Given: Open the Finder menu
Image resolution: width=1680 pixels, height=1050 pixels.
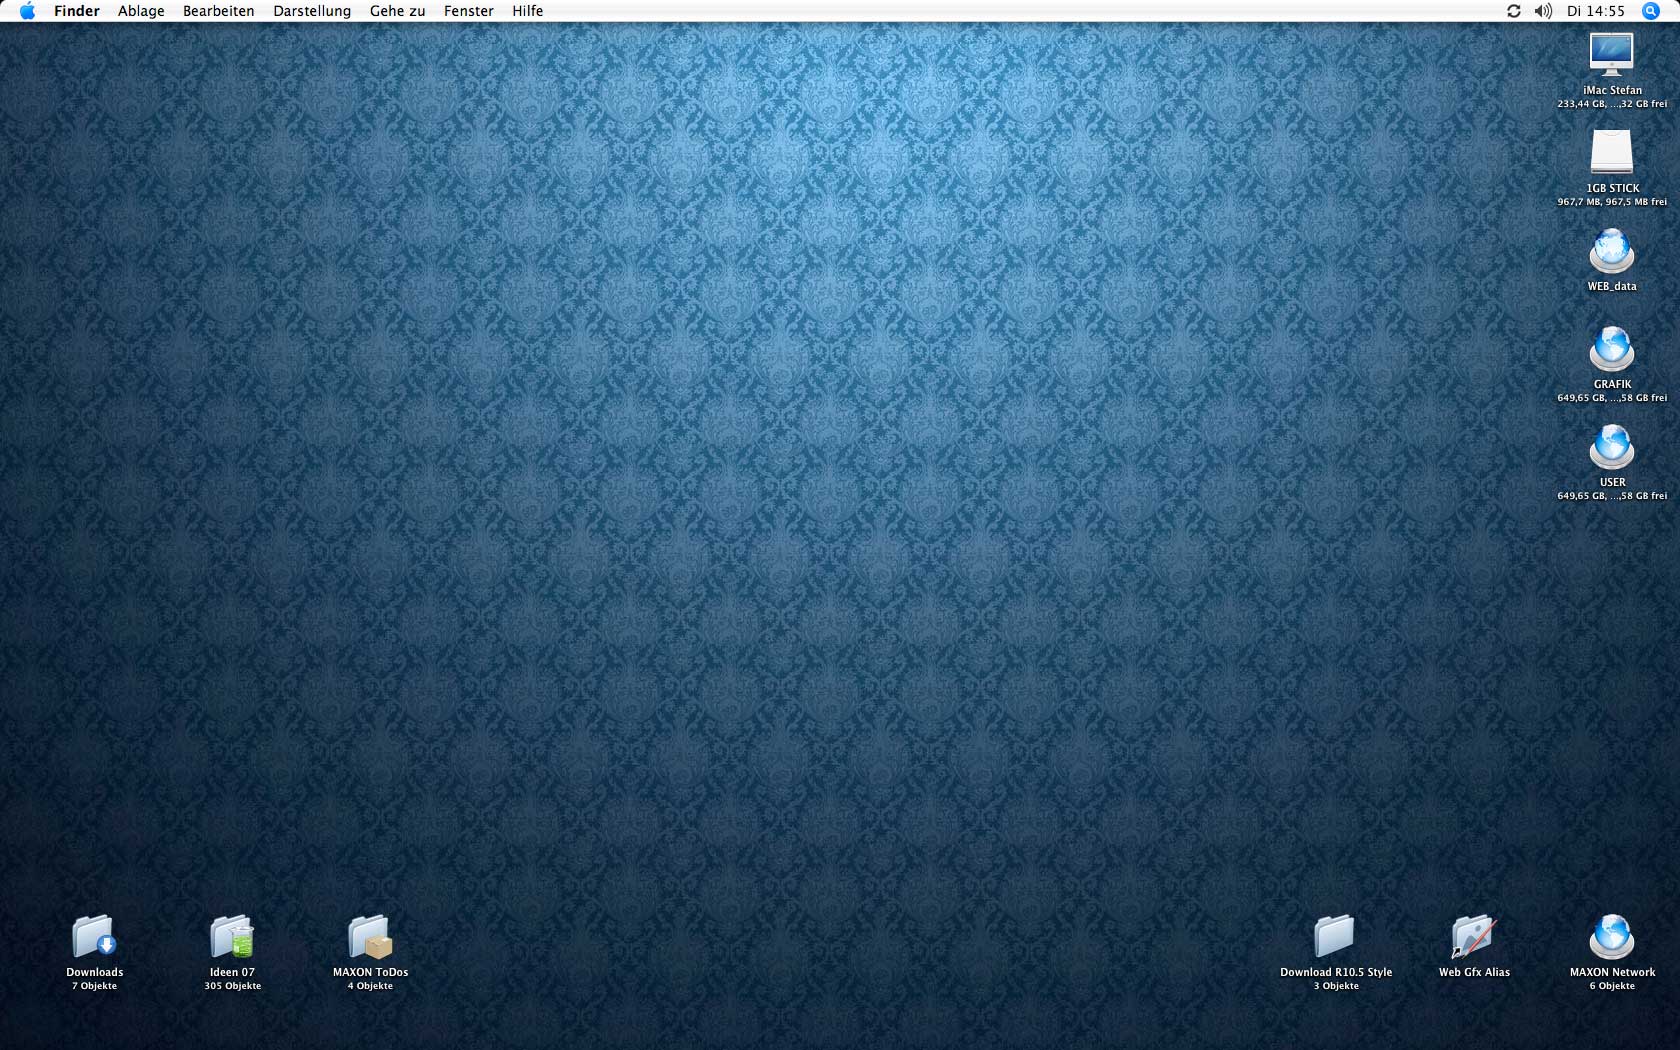Looking at the screenshot, I should tap(77, 11).
